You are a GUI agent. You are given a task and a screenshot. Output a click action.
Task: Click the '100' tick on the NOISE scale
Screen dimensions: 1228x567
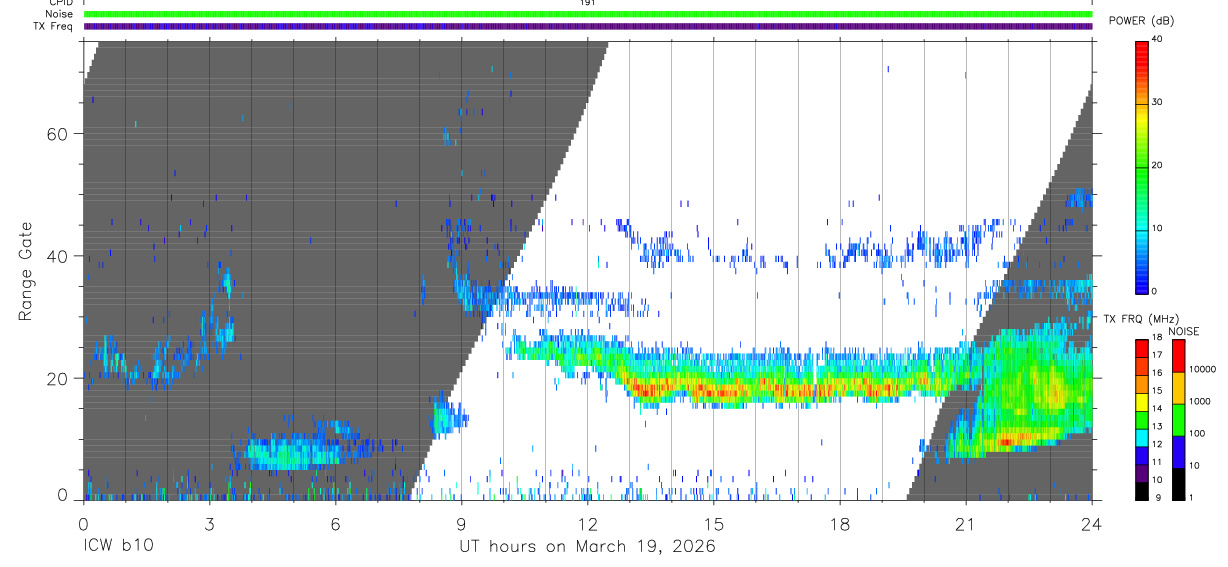click(x=1196, y=433)
